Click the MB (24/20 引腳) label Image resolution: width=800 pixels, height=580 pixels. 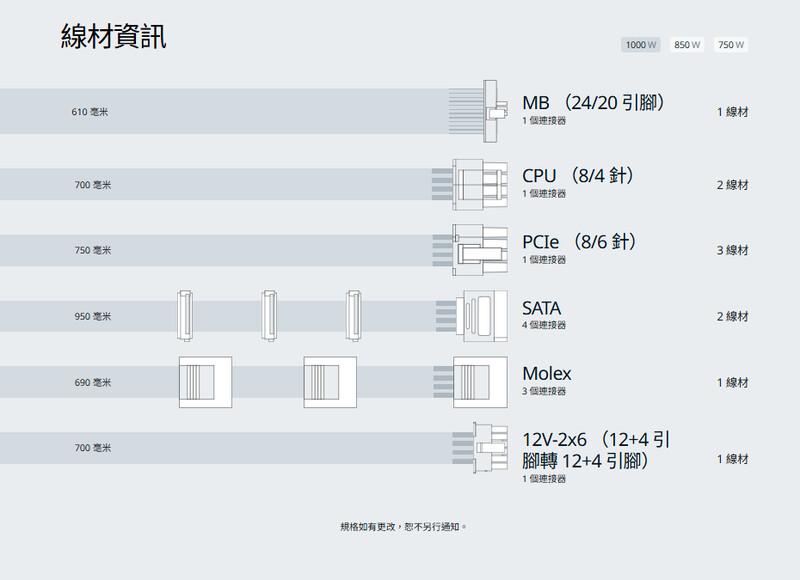(x=595, y=103)
